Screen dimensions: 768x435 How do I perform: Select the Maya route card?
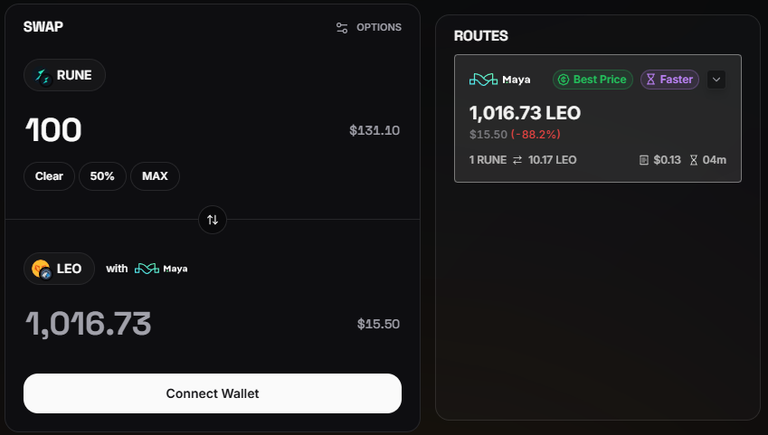point(598,119)
